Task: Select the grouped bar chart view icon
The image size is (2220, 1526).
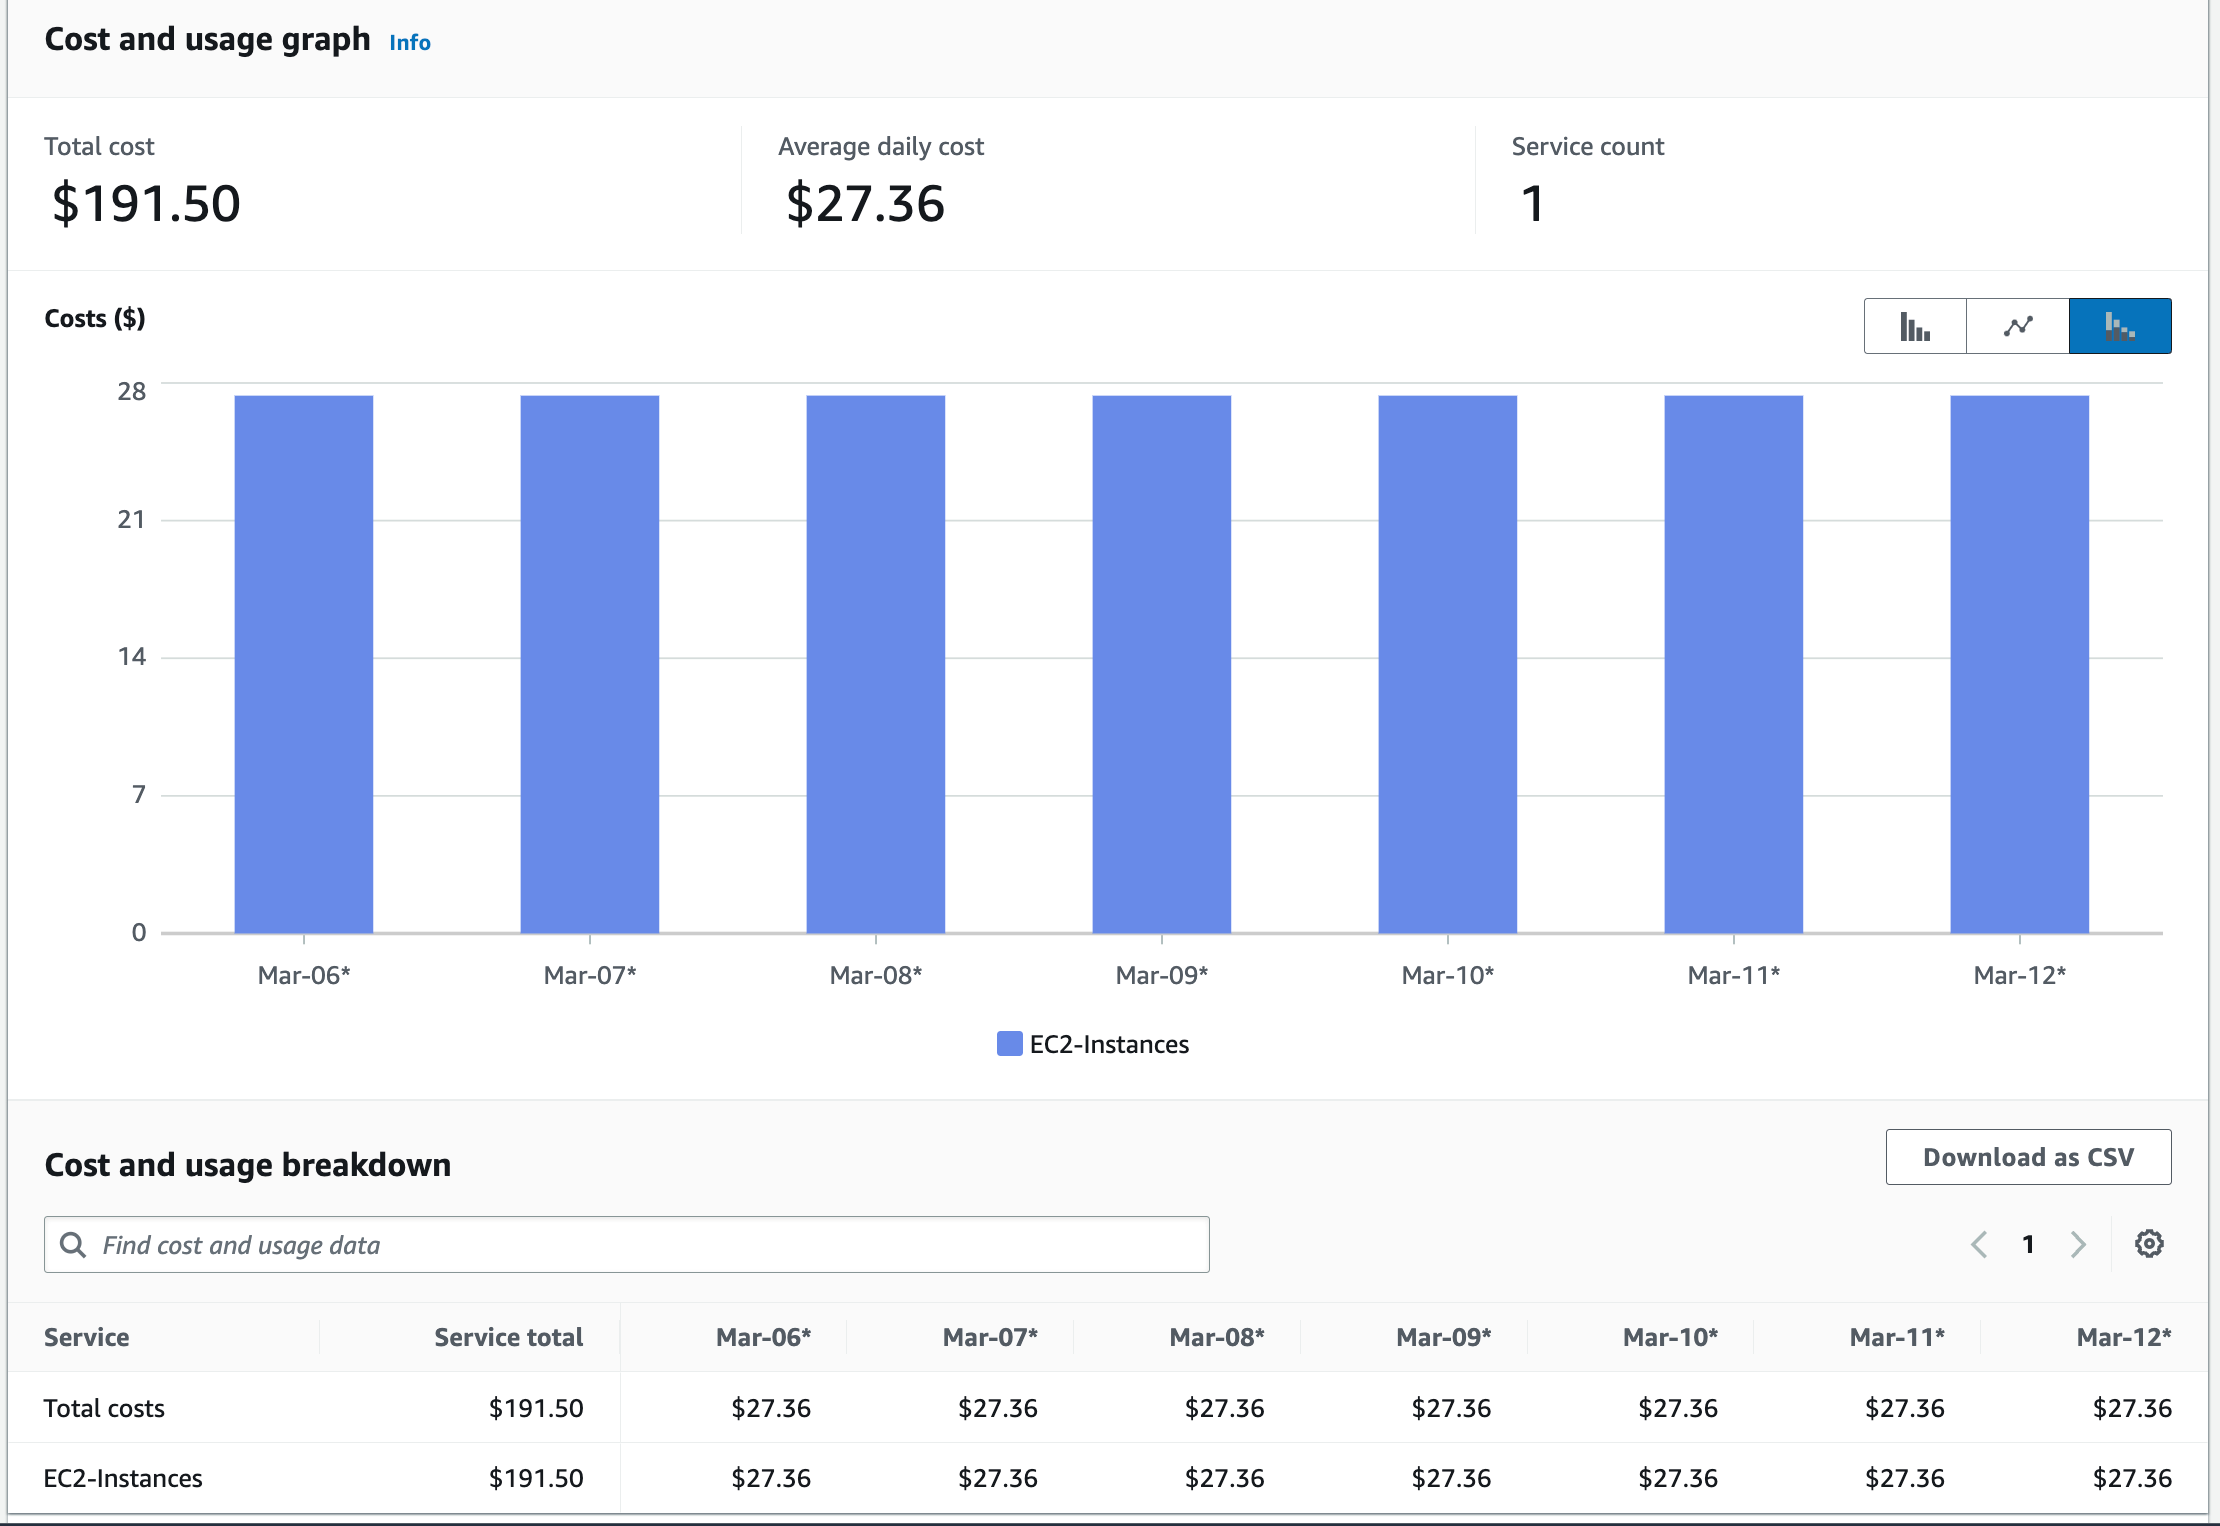Action: [x=1913, y=325]
